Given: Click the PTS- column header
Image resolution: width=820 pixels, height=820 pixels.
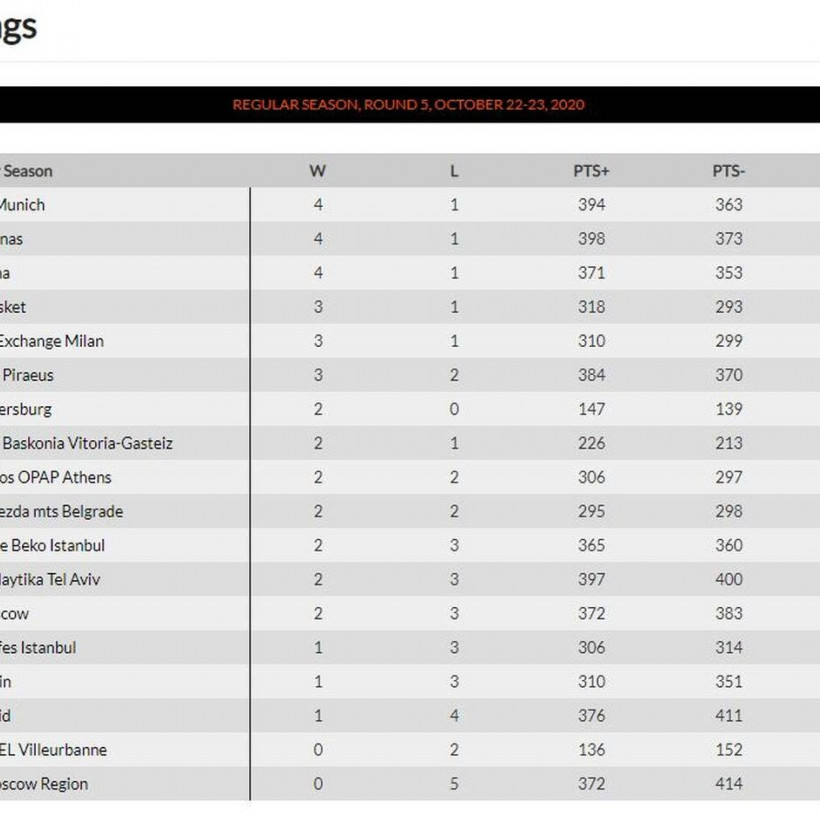Looking at the screenshot, I should click(728, 171).
